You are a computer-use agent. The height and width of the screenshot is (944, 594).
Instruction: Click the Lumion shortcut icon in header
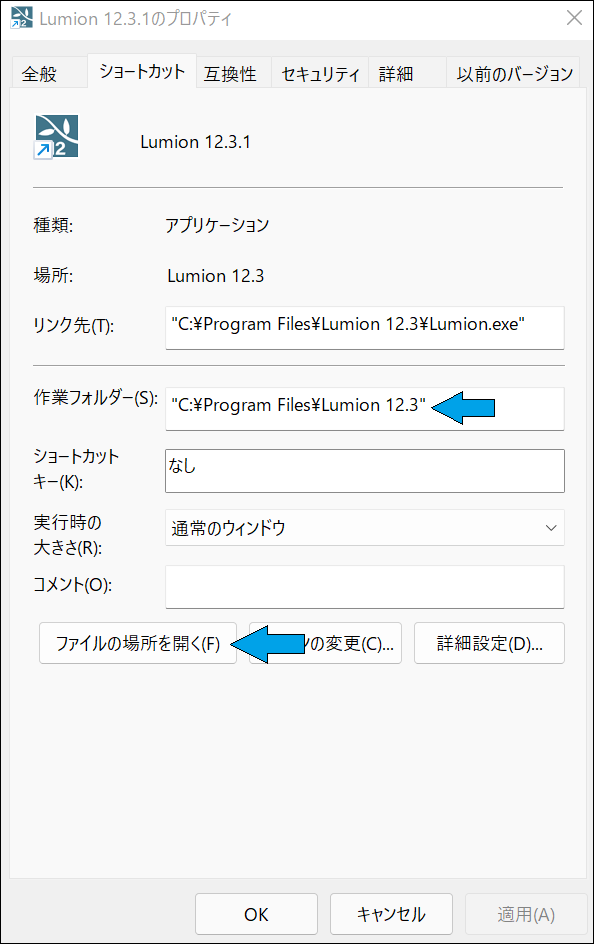[x=56, y=137]
